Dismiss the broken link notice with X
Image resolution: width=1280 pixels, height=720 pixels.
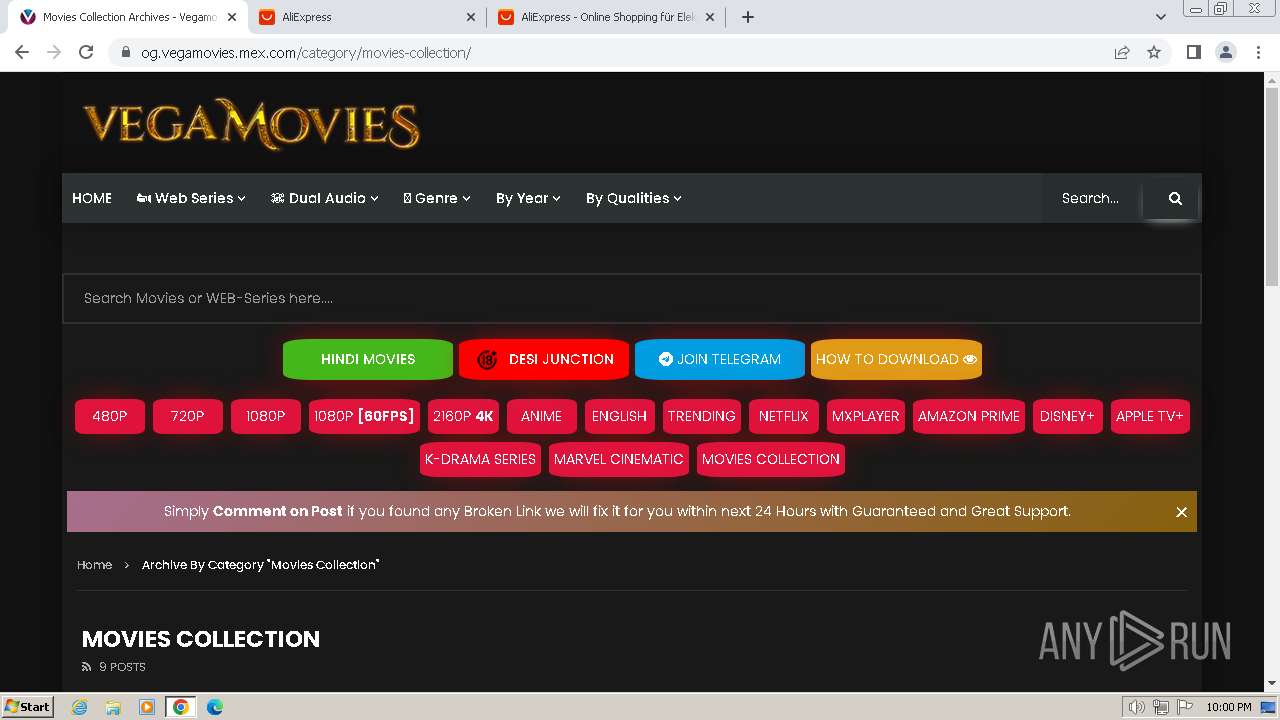1181,512
